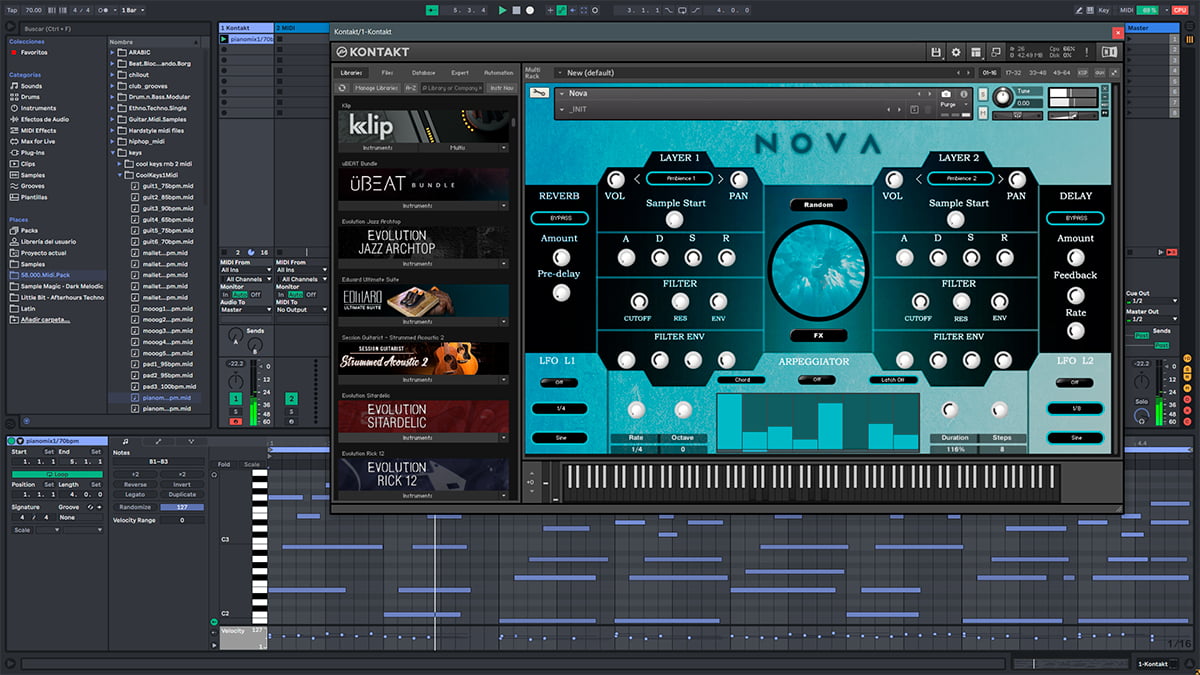Click the Nova instrument wrench icon
Viewport: 1200px width, 675px height.
540,93
